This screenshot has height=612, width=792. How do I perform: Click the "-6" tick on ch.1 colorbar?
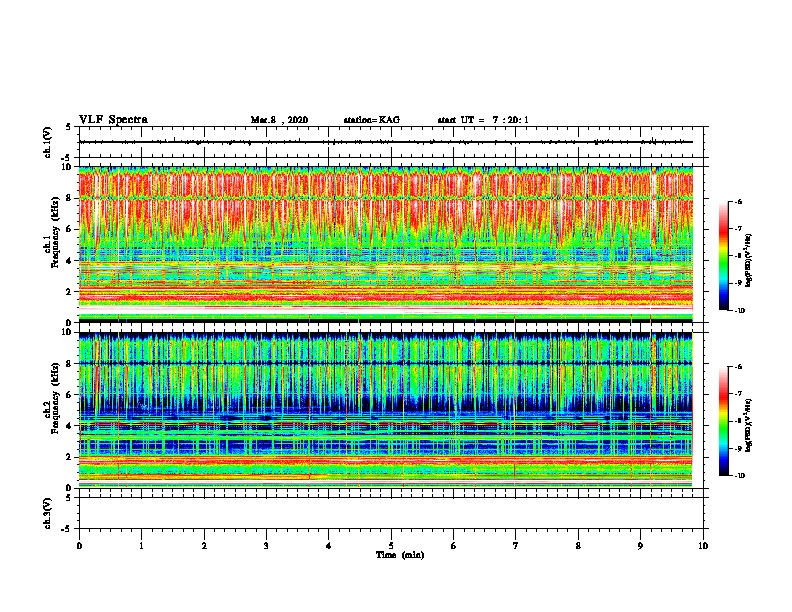[738, 201]
